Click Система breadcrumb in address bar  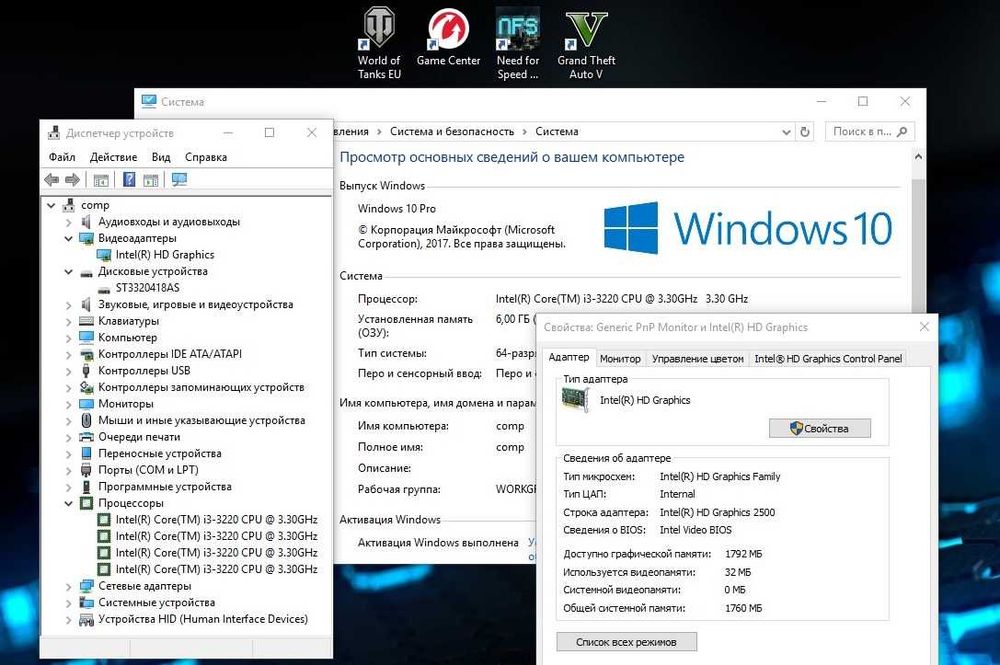pos(557,131)
